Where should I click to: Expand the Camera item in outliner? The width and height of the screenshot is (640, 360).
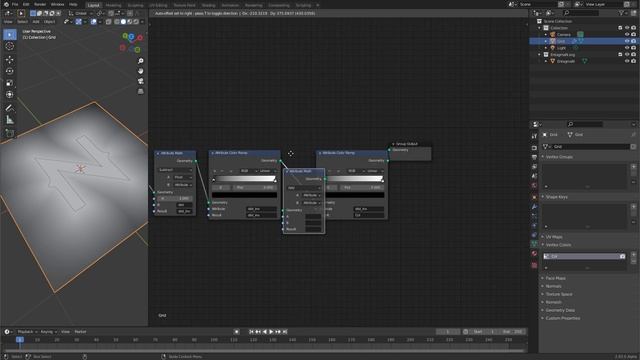click(546, 35)
